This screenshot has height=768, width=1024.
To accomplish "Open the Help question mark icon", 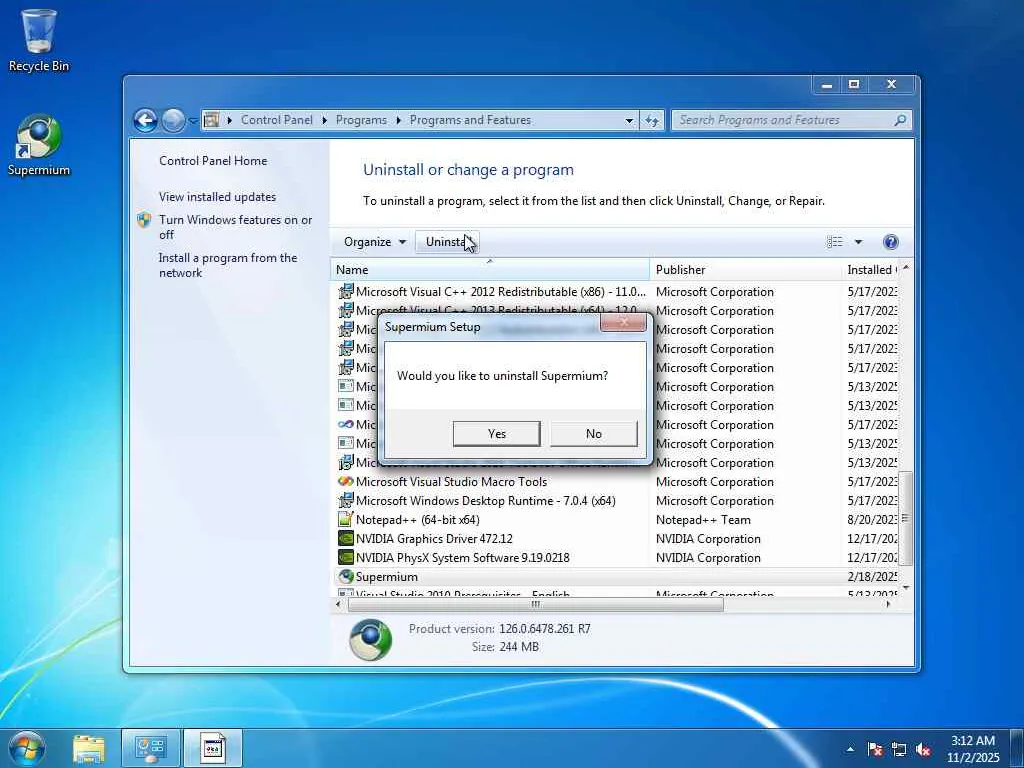I will click(890, 242).
